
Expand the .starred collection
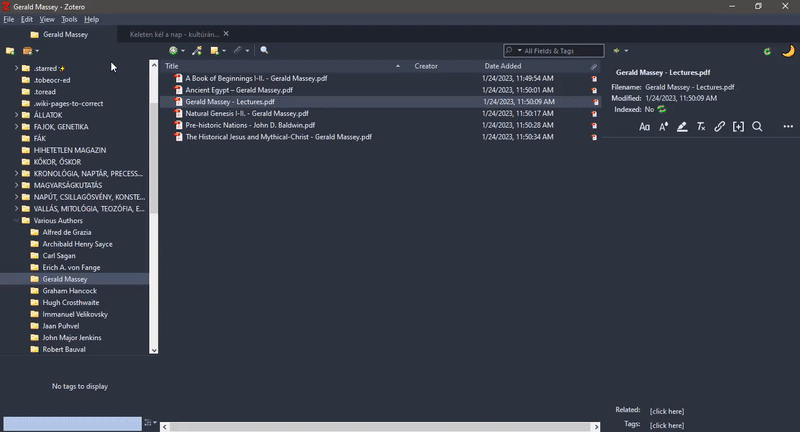pyautogui.click(x=16, y=68)
